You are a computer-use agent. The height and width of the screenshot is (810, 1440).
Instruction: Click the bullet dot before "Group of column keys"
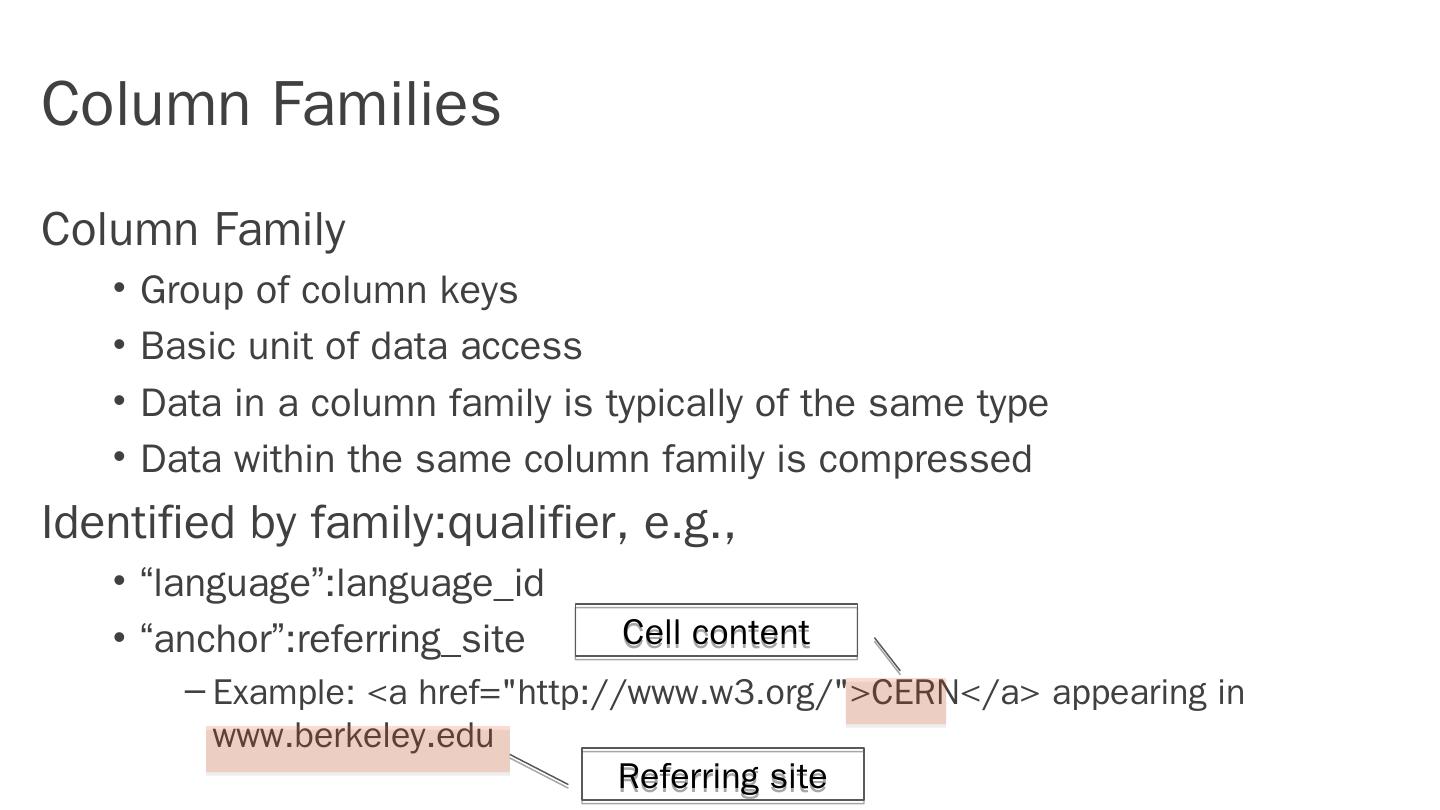point(119,289)
